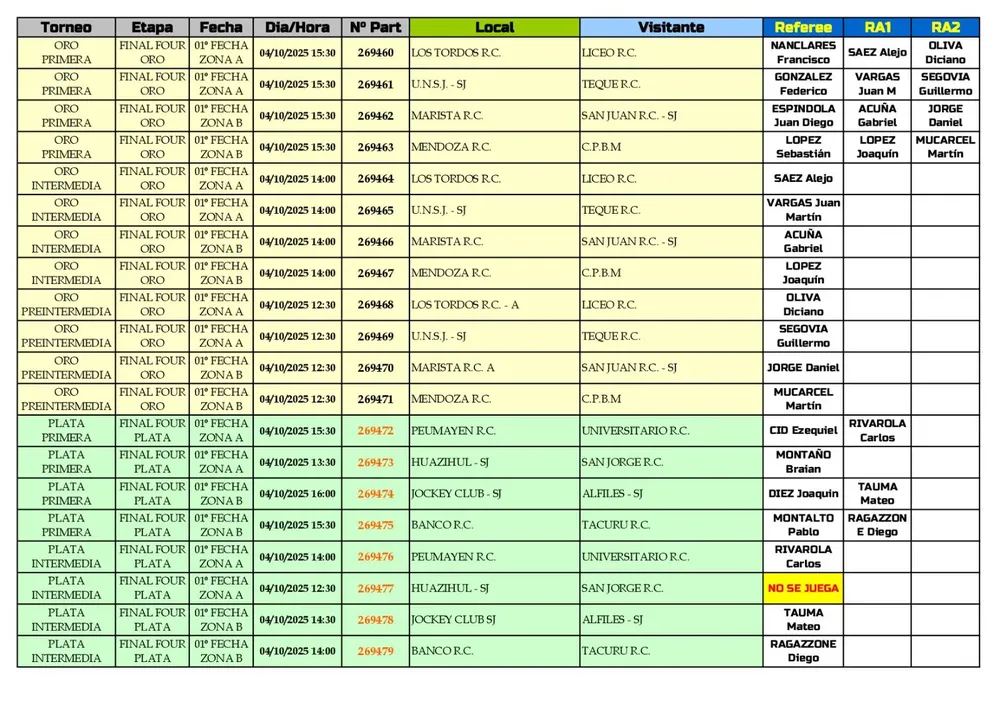Click referee NANCLARES Francisco cell
1000x707 pixels.
pos(803,53)
